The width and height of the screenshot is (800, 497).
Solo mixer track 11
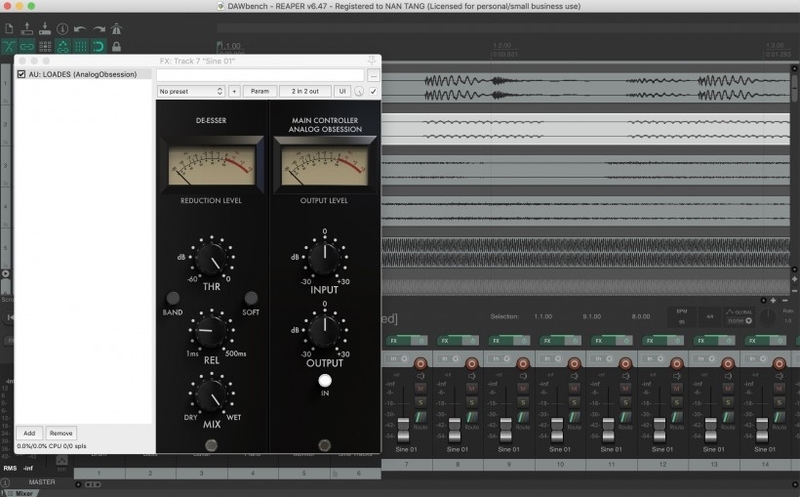click(626, 403)
